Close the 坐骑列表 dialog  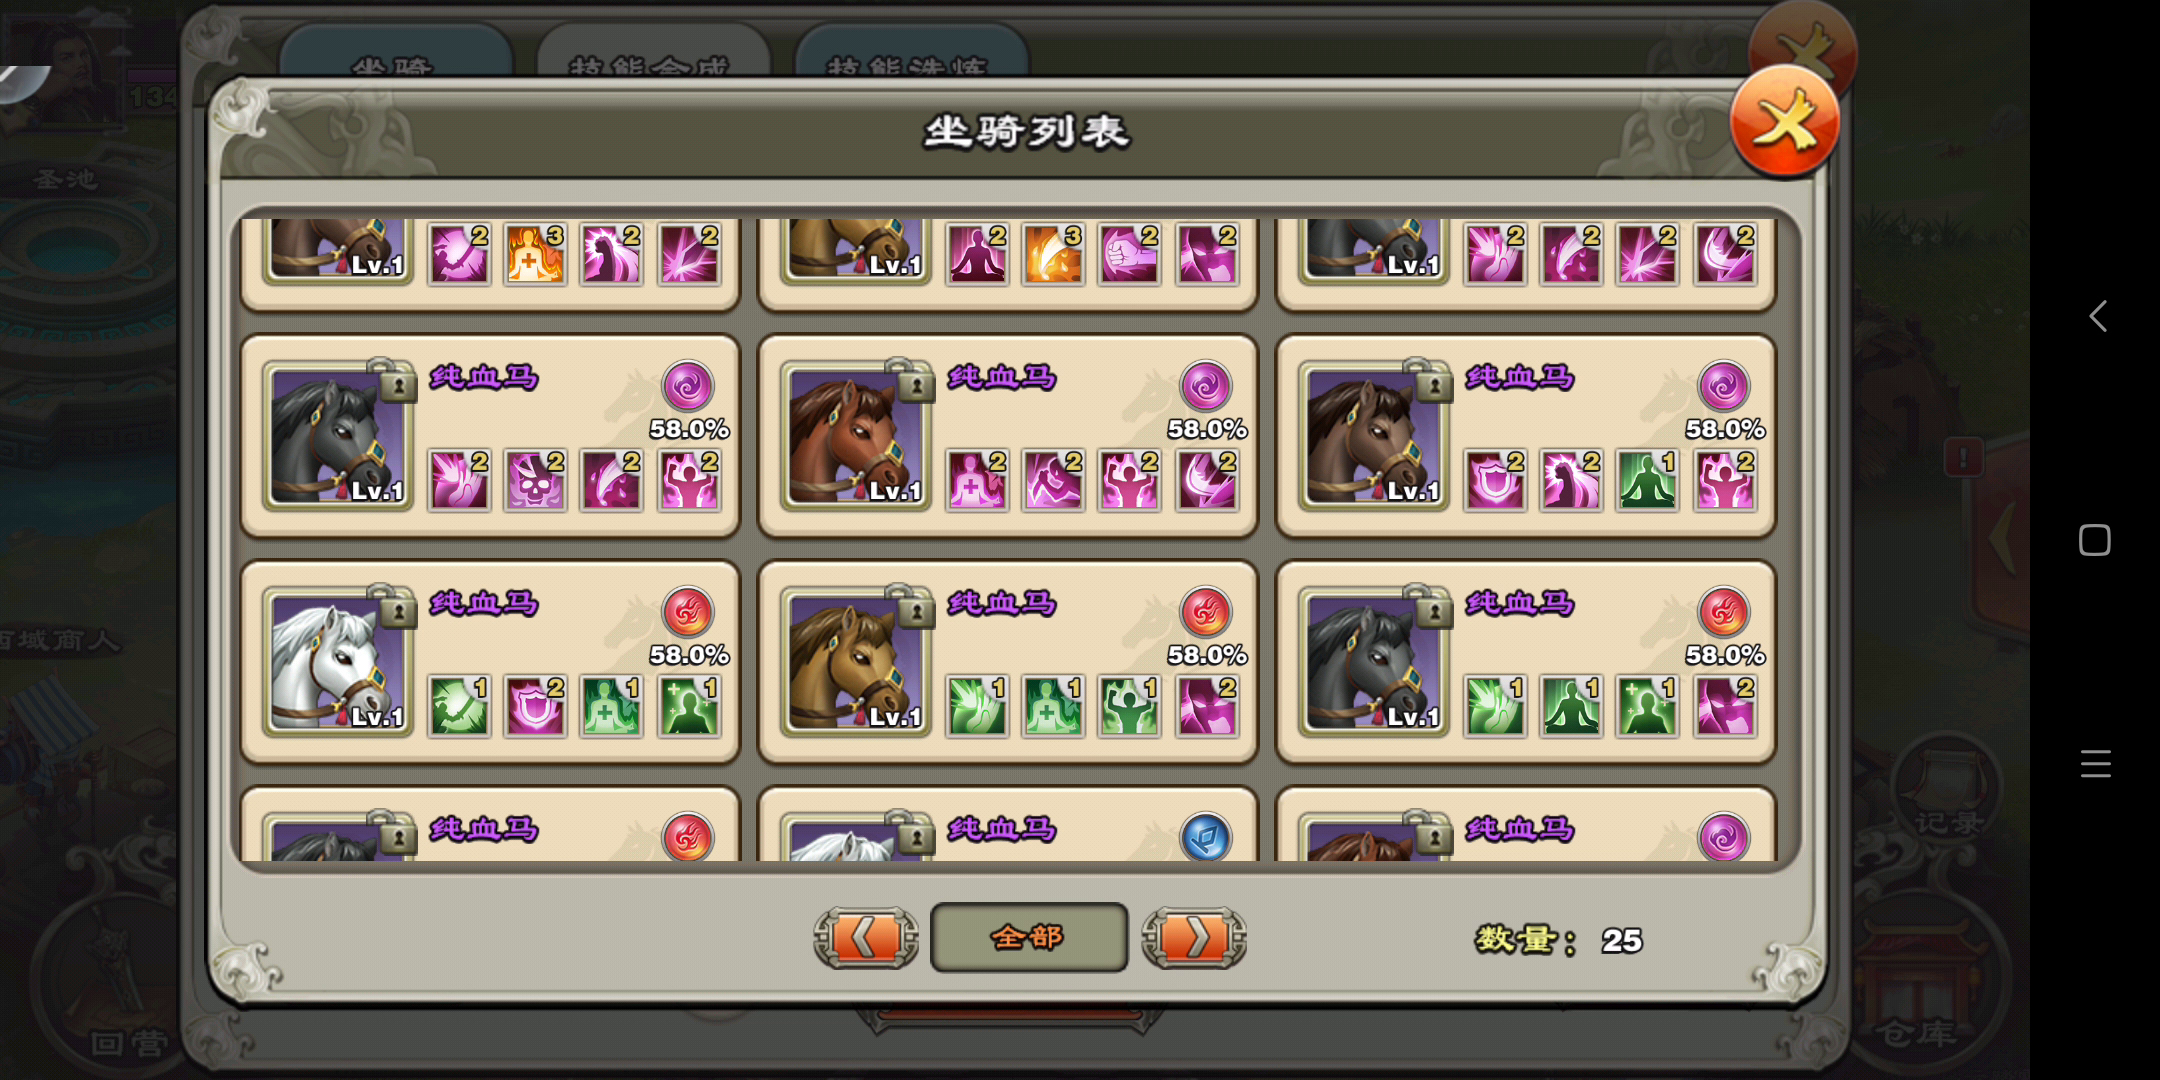point(1785,122)
